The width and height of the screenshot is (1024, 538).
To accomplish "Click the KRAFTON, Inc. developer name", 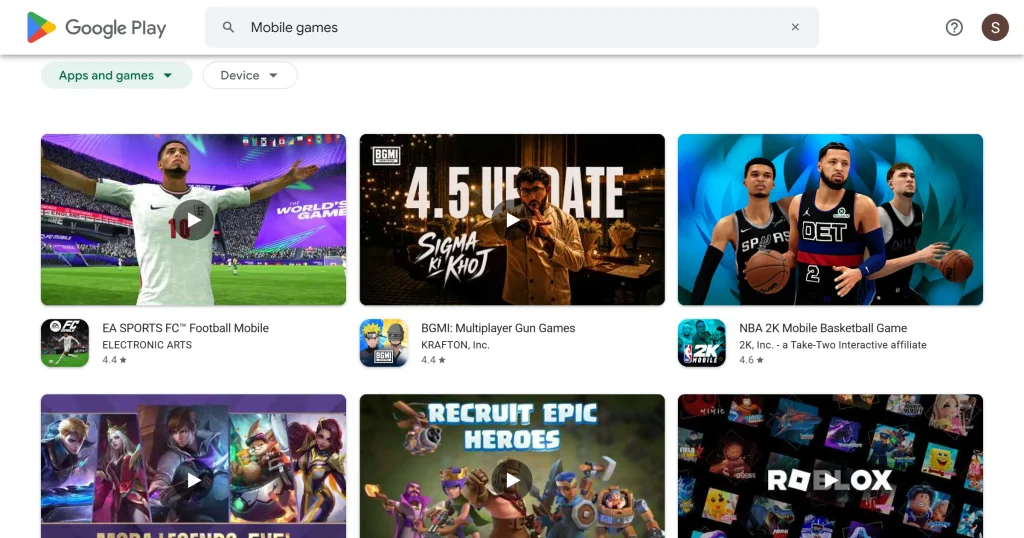I will pyautogui.click(x=455, y=345).
